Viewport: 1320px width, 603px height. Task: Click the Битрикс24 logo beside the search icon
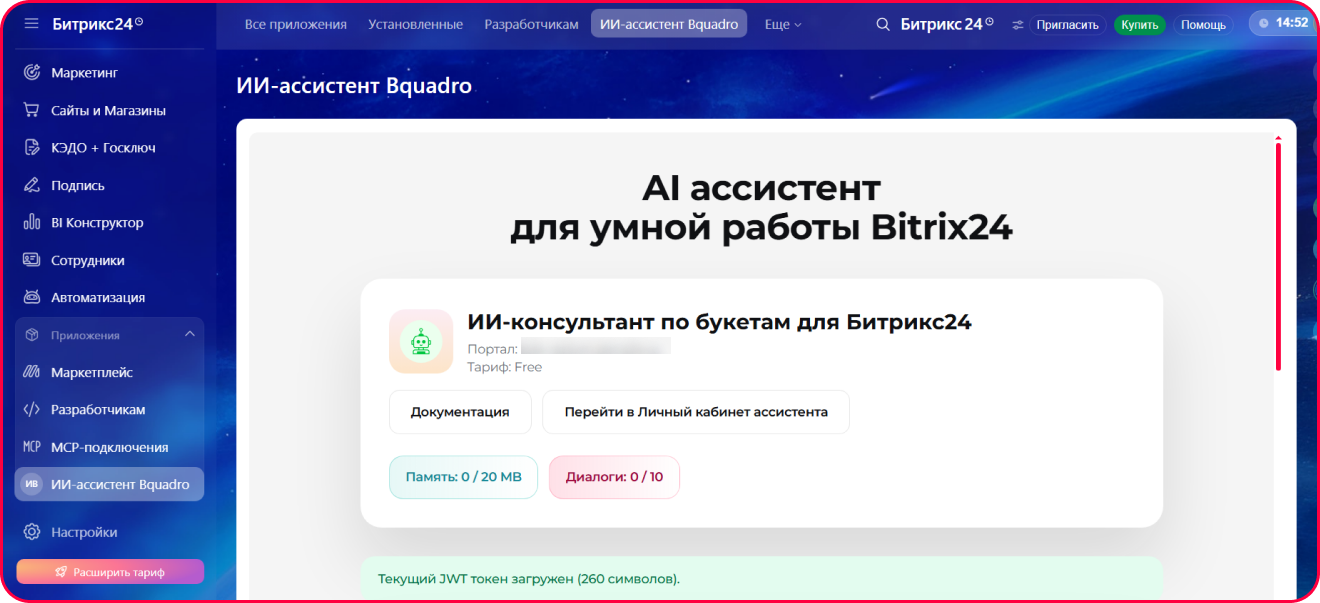pyautogui.click(x=948, y=24)
